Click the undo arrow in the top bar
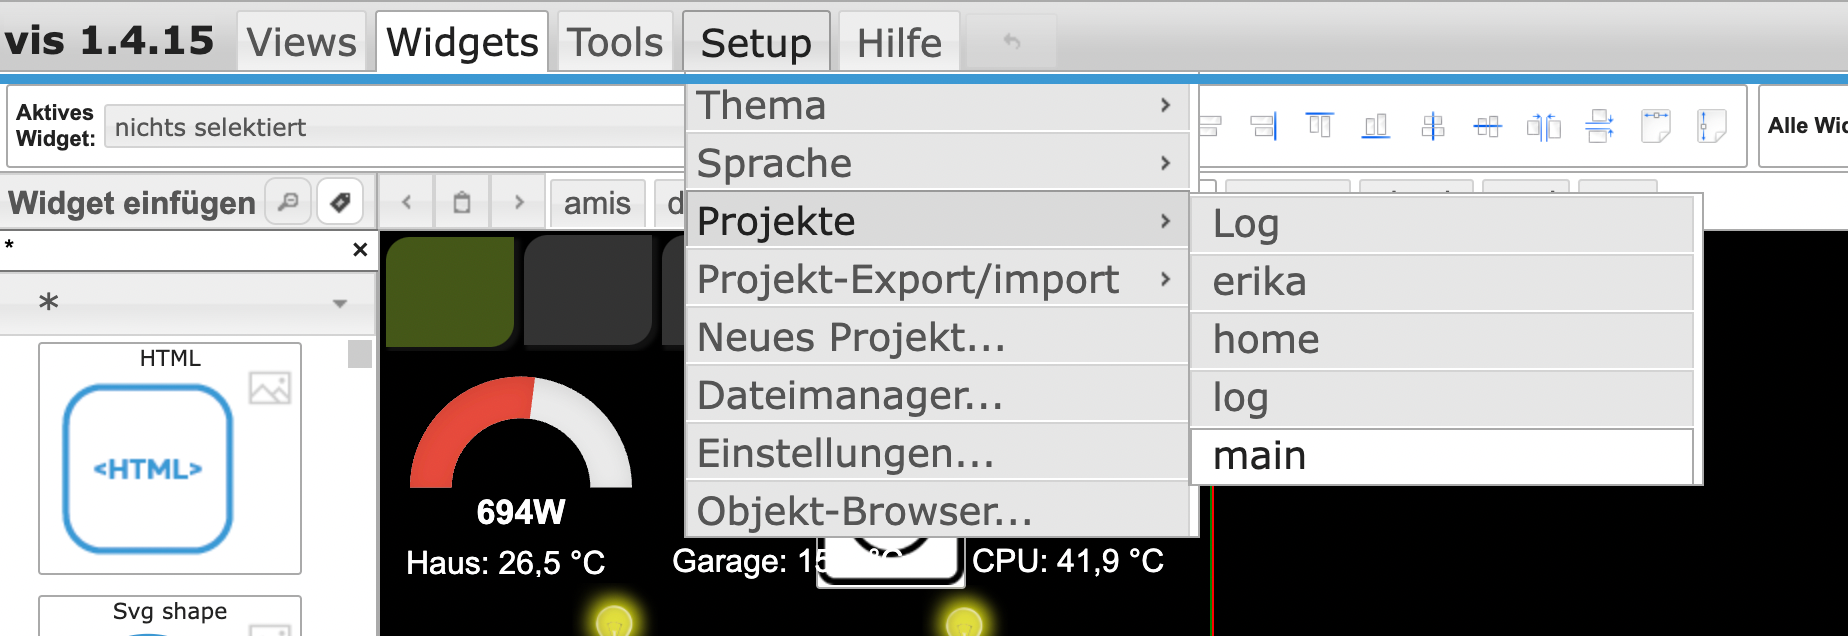 pyautogui.click(x=1010, y=40)
